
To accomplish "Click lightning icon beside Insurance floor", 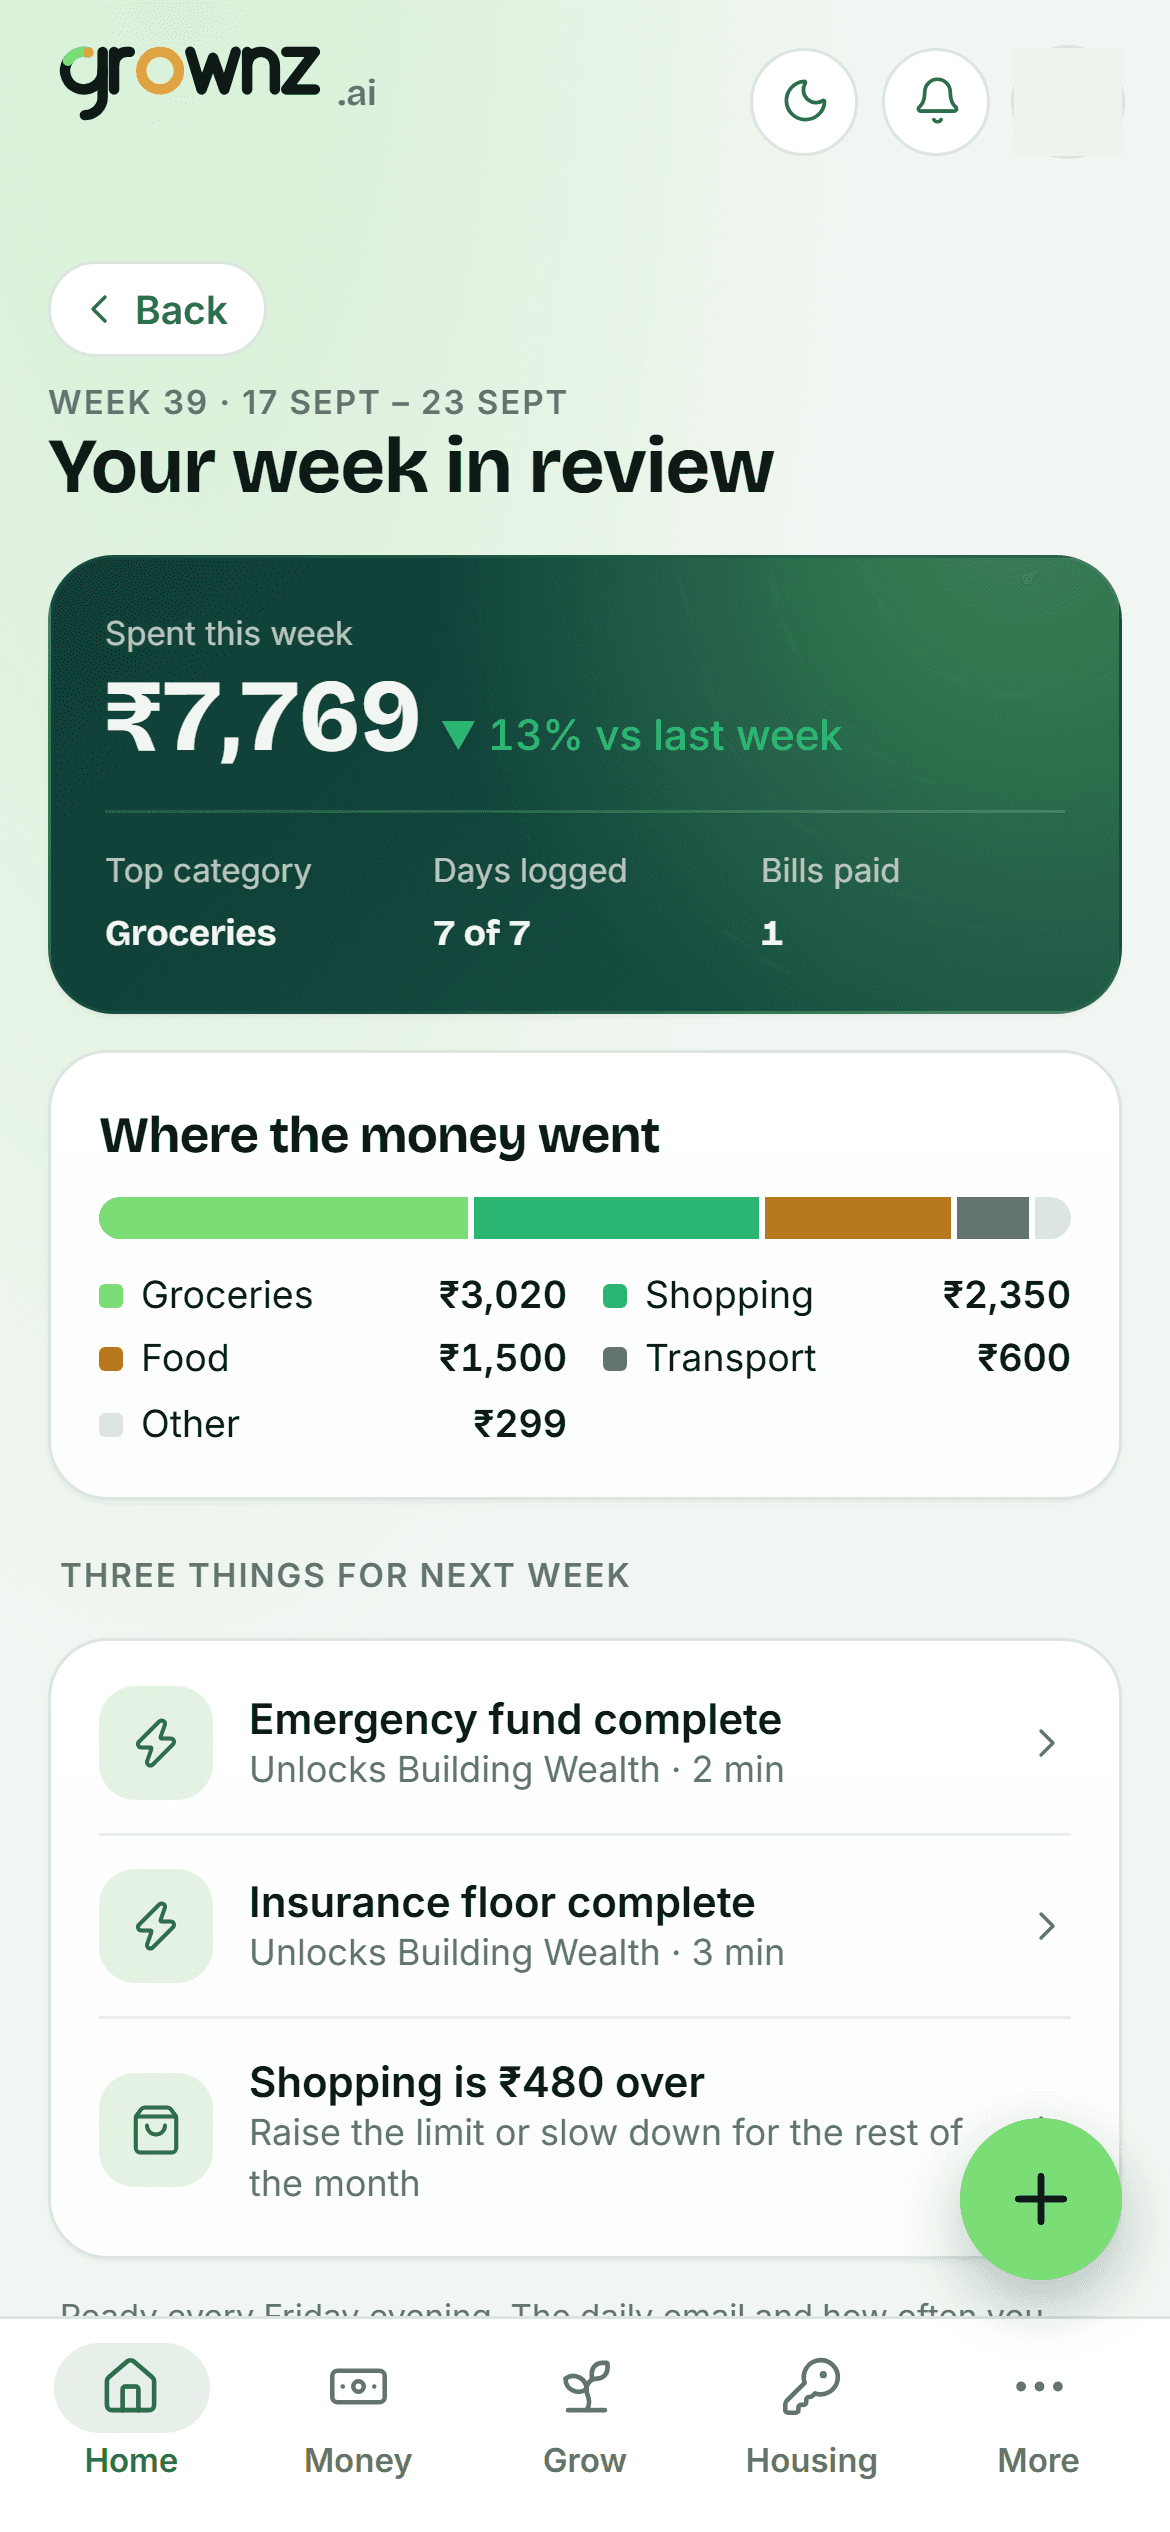I will [x=156, y=1926].
